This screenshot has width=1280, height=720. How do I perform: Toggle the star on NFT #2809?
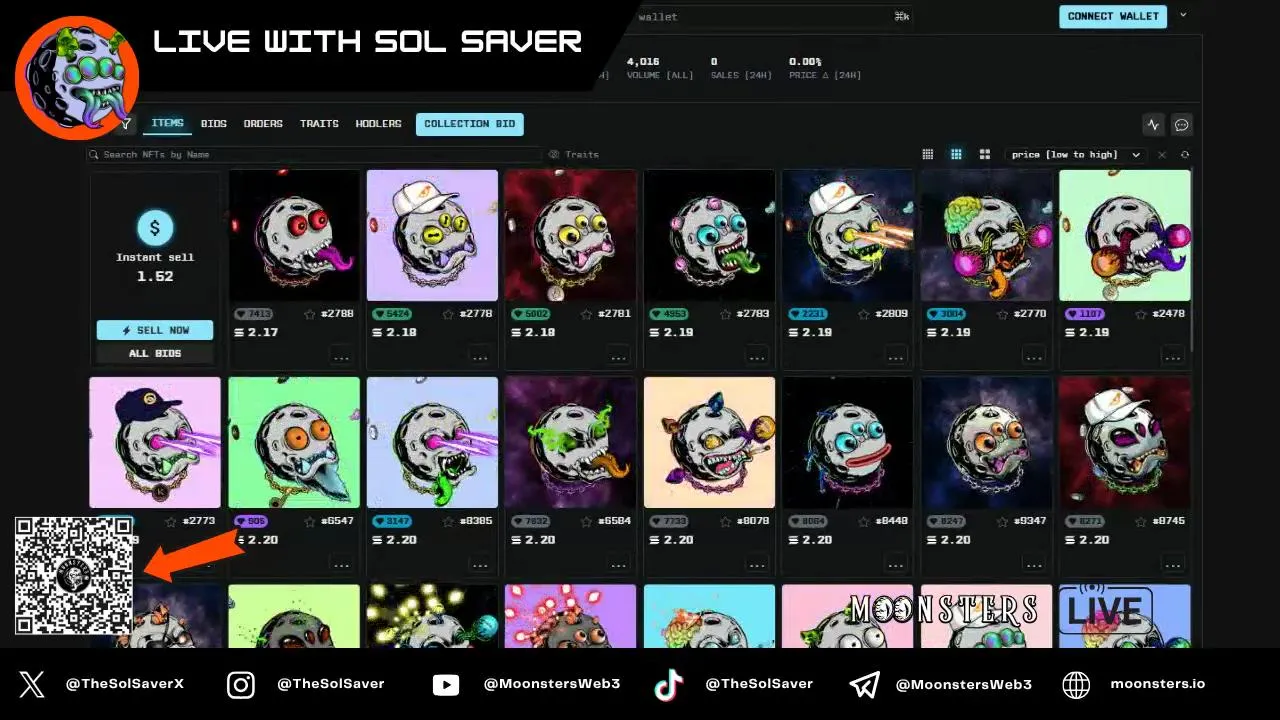click(864, 314)
